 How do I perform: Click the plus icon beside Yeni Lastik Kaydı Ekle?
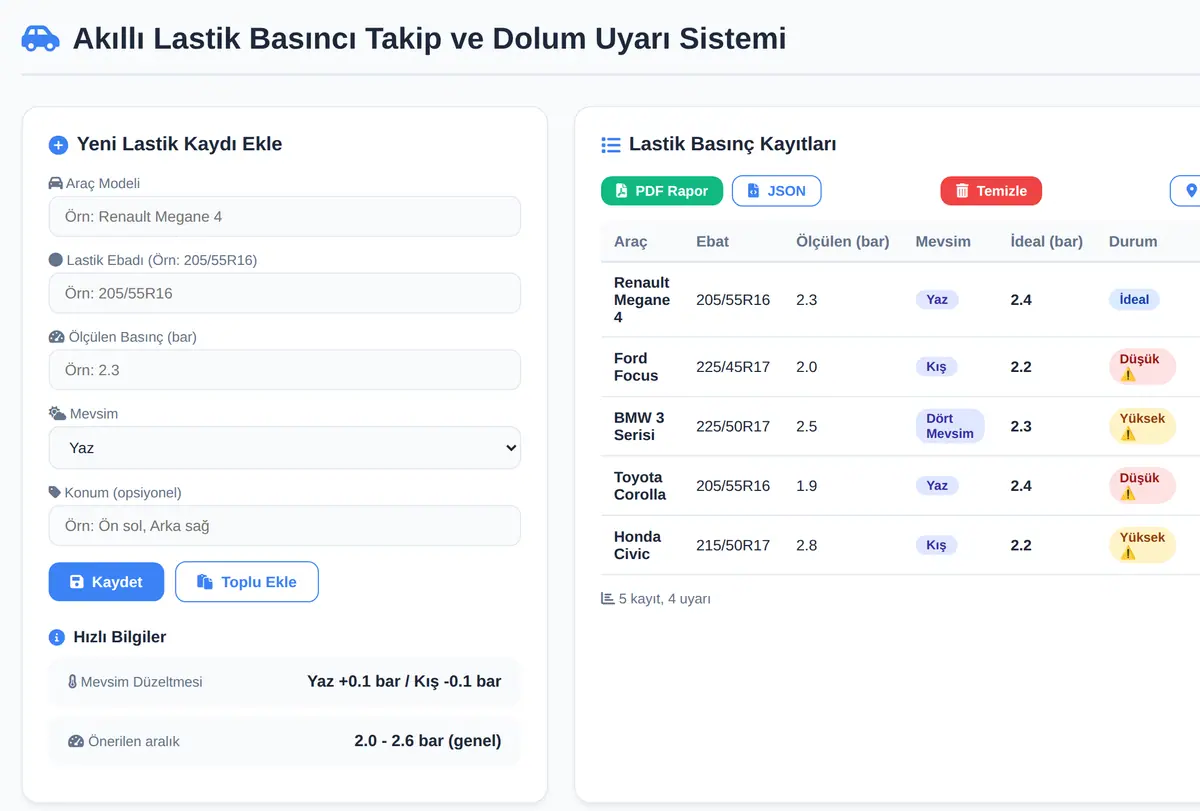point(58,145)
